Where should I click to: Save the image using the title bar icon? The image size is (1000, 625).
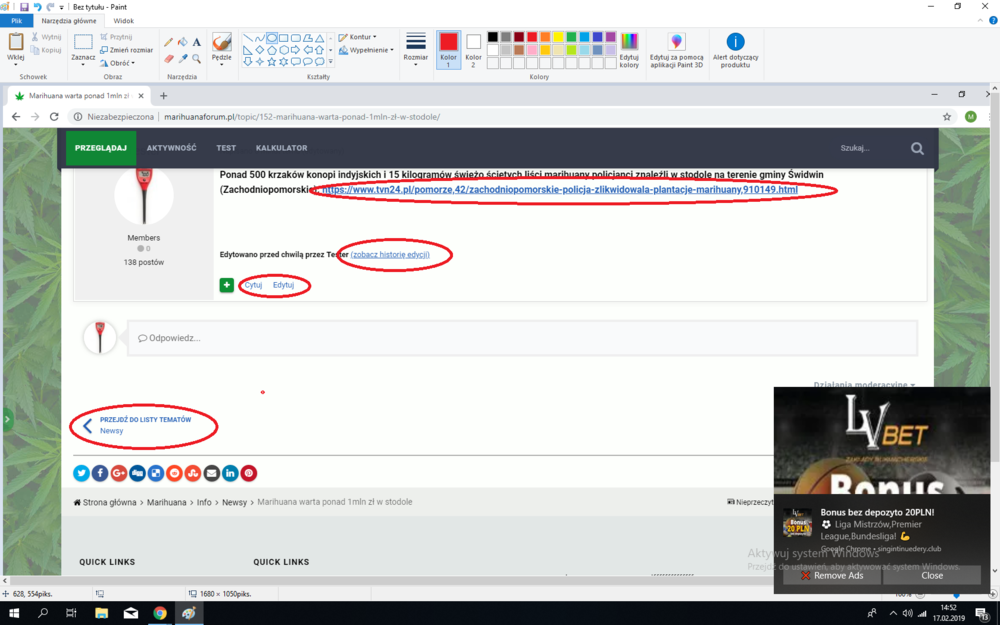click(24, 6)
